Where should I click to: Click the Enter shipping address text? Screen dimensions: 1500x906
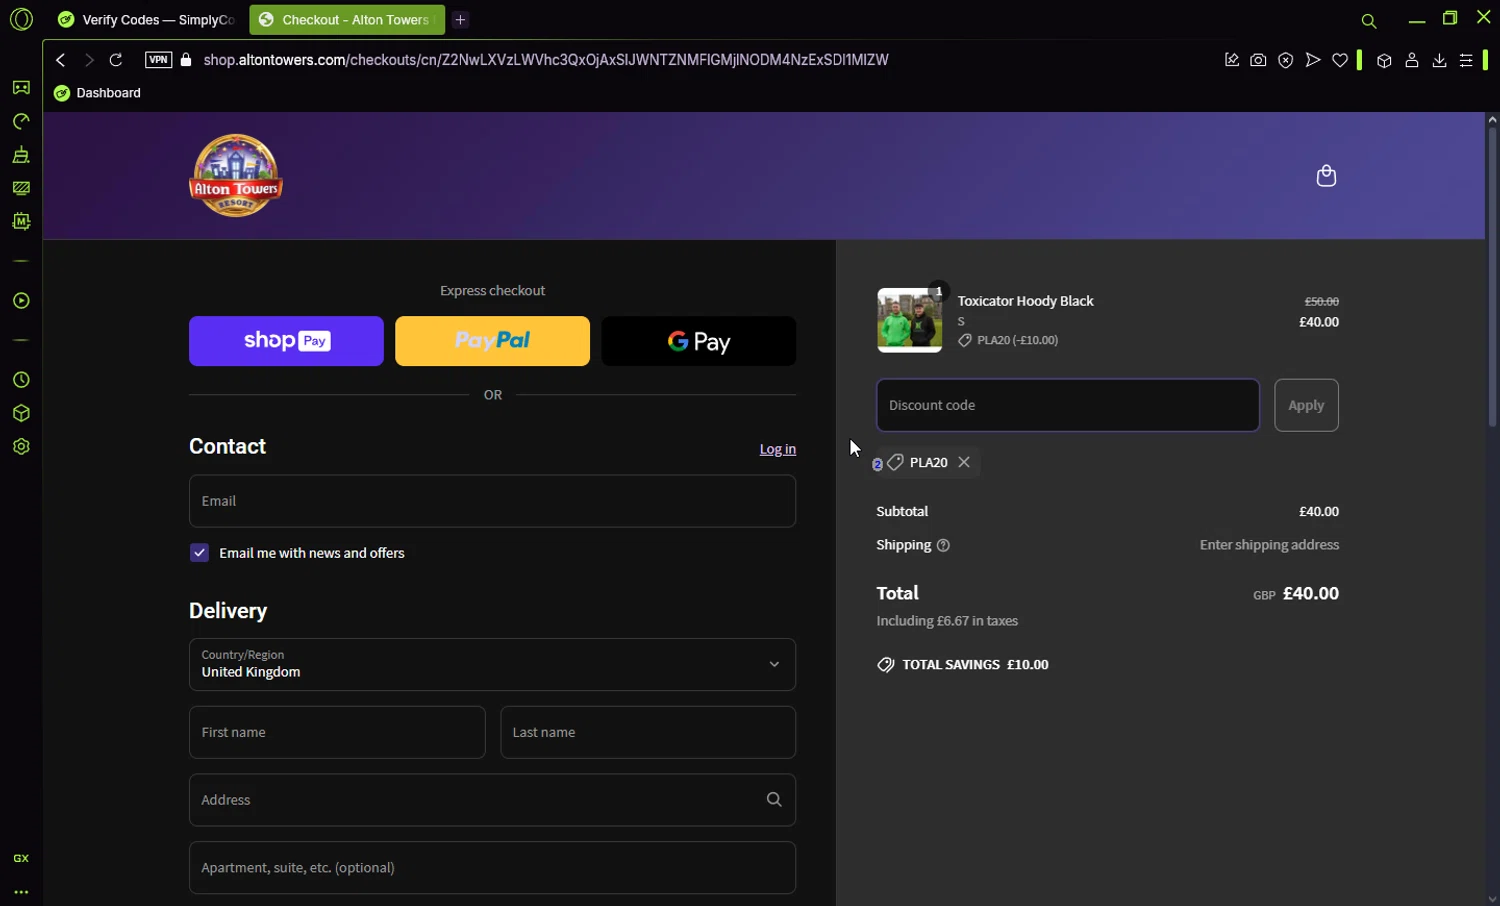(x=1269, y=545)
